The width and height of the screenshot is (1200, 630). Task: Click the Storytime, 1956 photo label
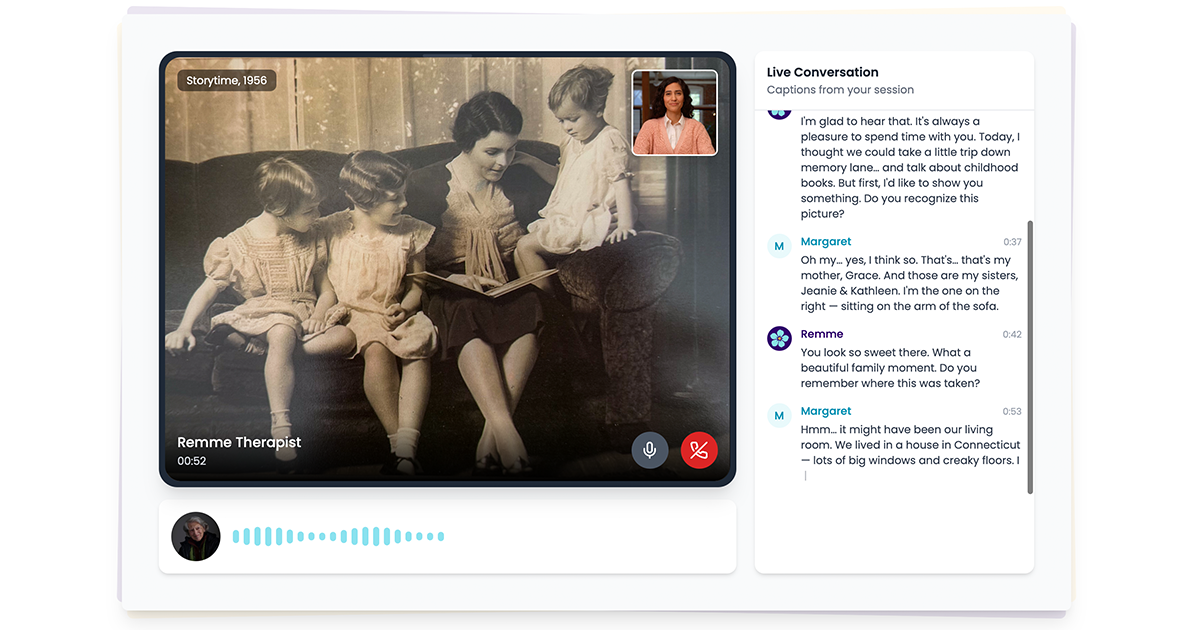[x=226, y=79]
